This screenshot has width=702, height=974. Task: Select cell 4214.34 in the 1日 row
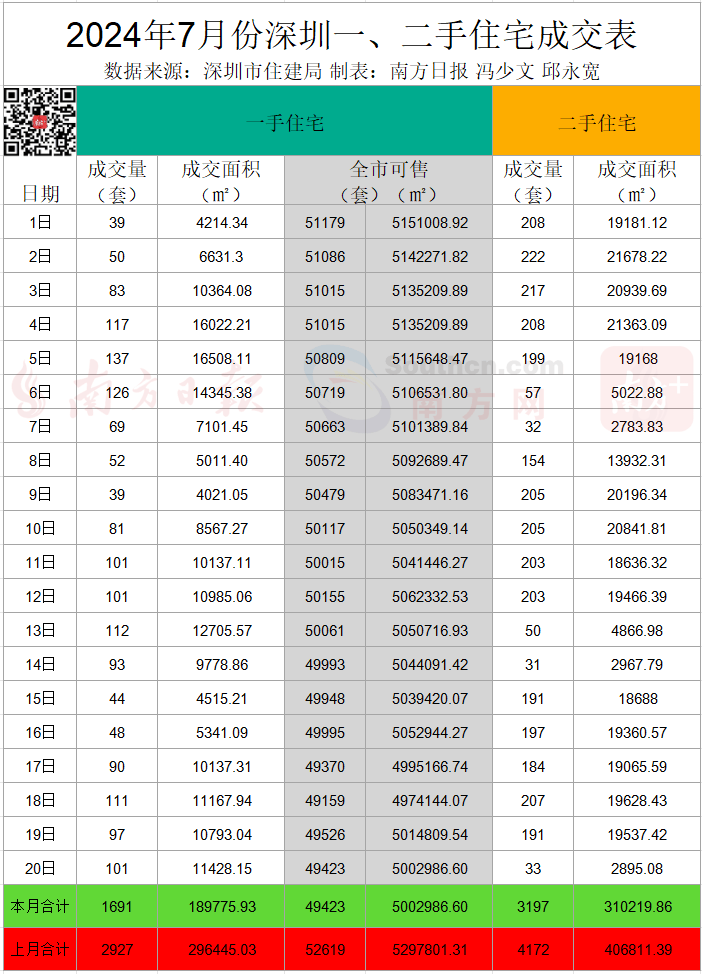tap(222, 222)
